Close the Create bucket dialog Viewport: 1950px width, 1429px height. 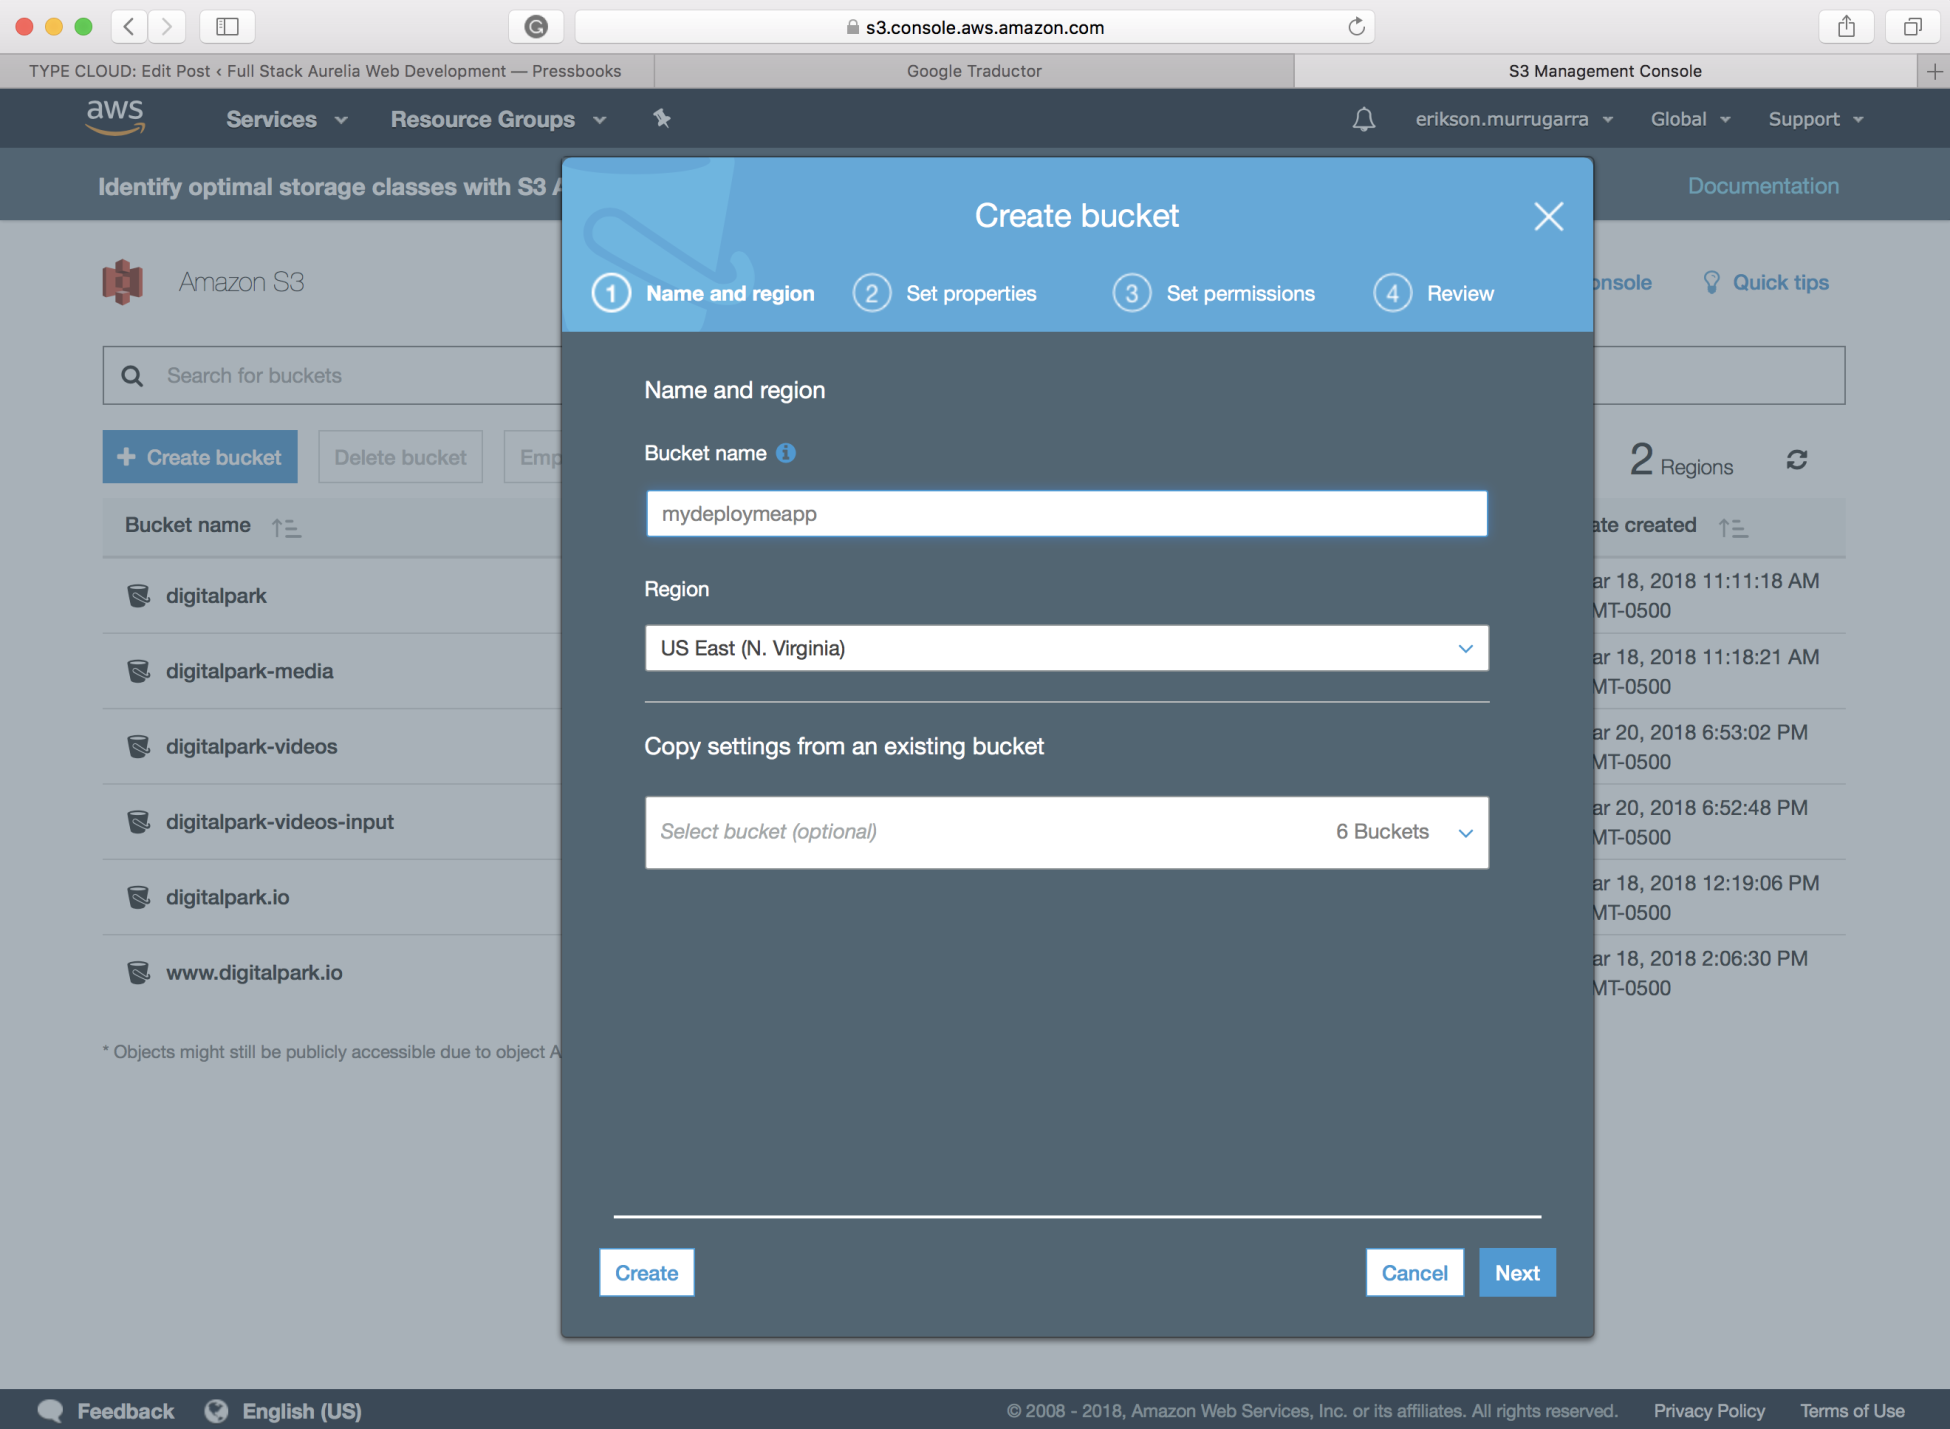click(x=1548, y=216)
